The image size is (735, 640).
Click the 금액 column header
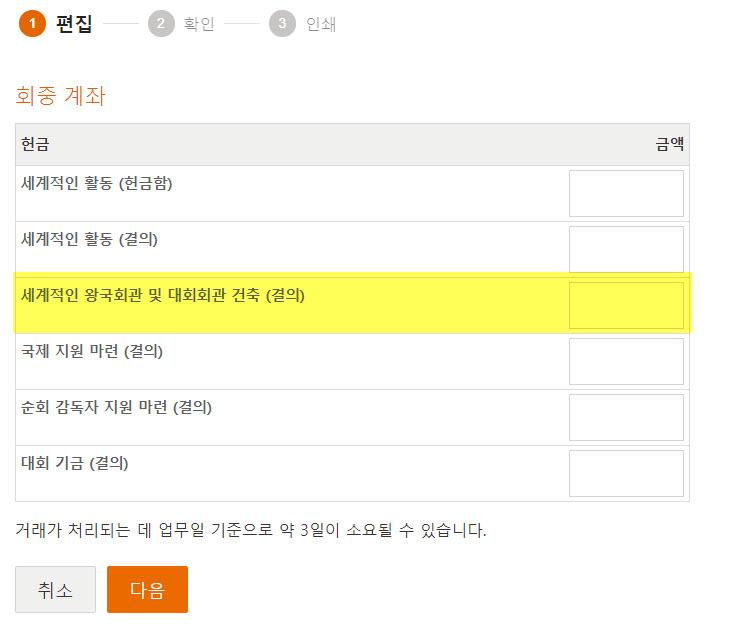coord(669,144)
